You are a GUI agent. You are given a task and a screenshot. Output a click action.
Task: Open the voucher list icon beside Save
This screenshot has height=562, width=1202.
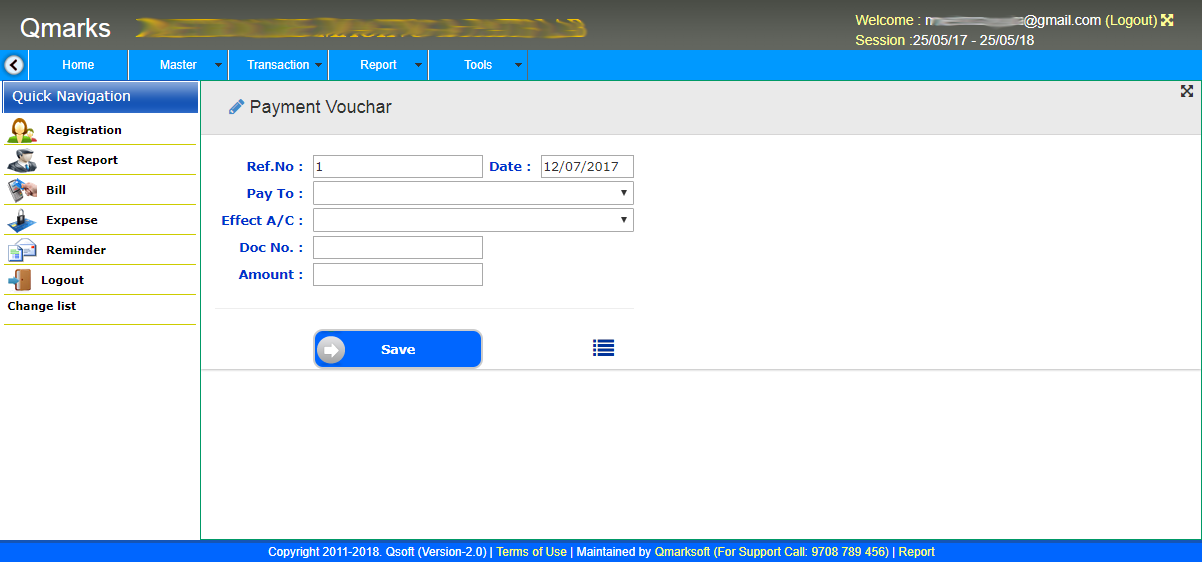[603, 348]
